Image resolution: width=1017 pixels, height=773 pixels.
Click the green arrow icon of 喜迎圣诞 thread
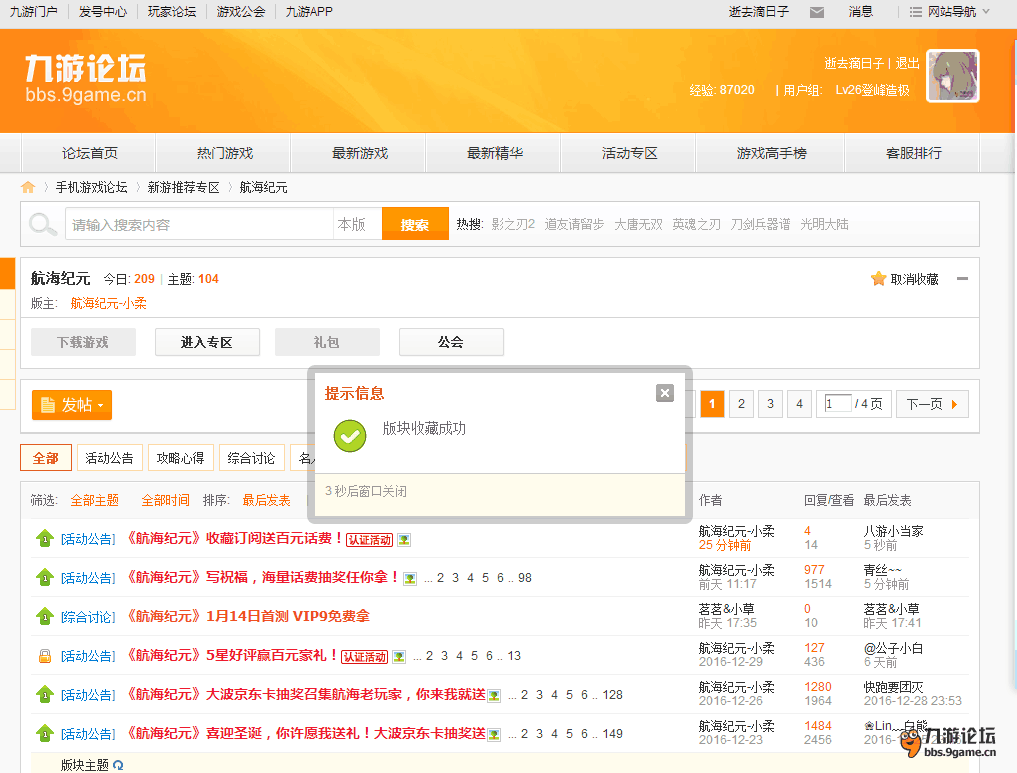coord(45,733)
